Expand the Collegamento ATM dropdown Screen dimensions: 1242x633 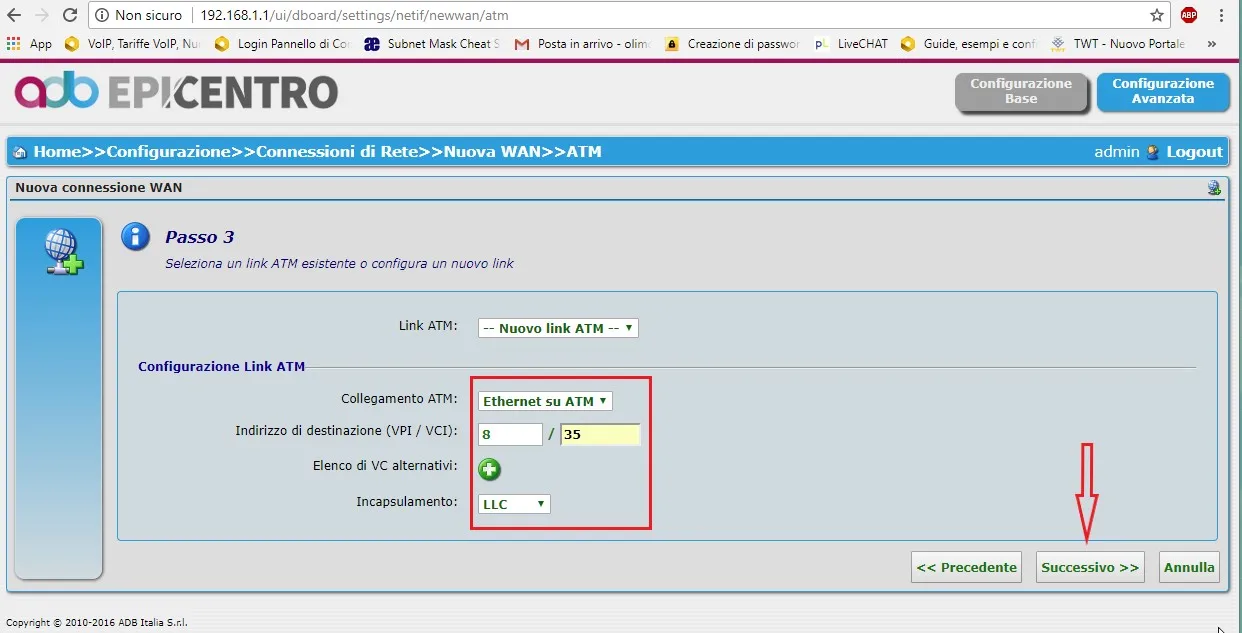pos(545,401)
